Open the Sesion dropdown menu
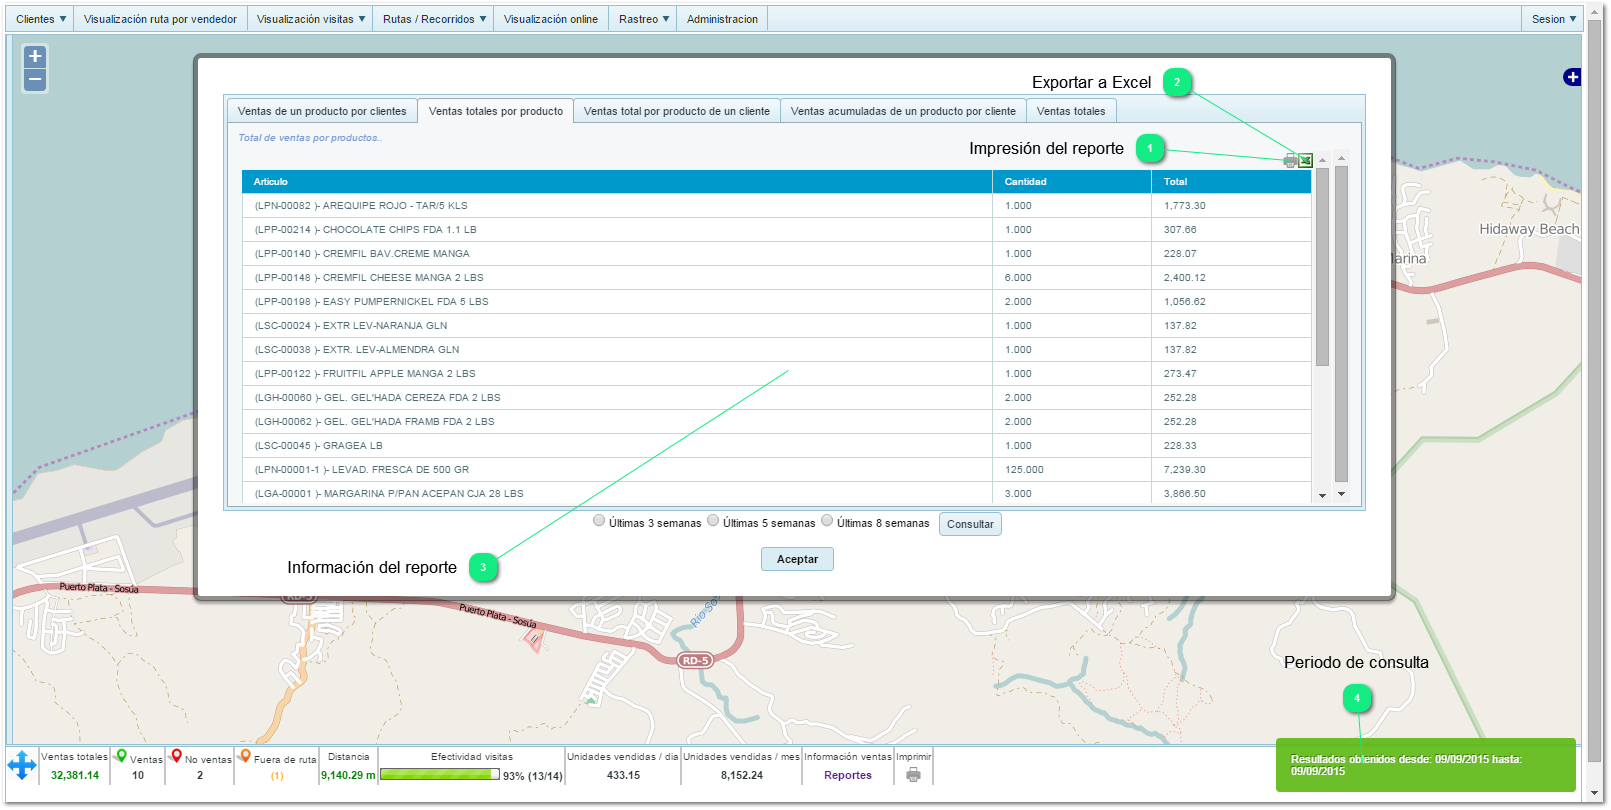The height and width of the screenshot is (810, 1611). (x=1553, y=19)
